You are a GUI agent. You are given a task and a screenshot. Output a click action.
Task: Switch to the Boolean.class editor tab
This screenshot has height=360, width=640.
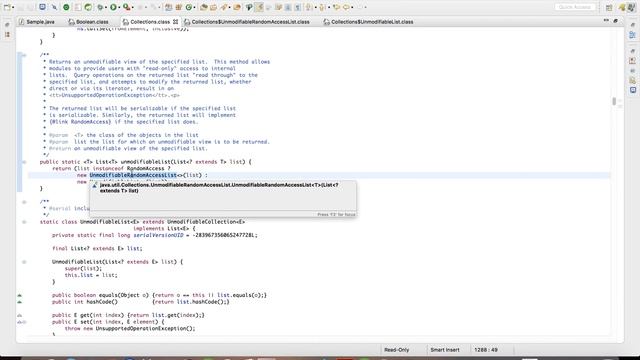88,22
